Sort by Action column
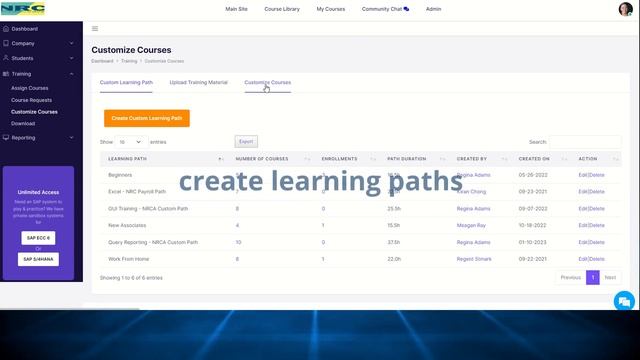 tap(616, 159)
